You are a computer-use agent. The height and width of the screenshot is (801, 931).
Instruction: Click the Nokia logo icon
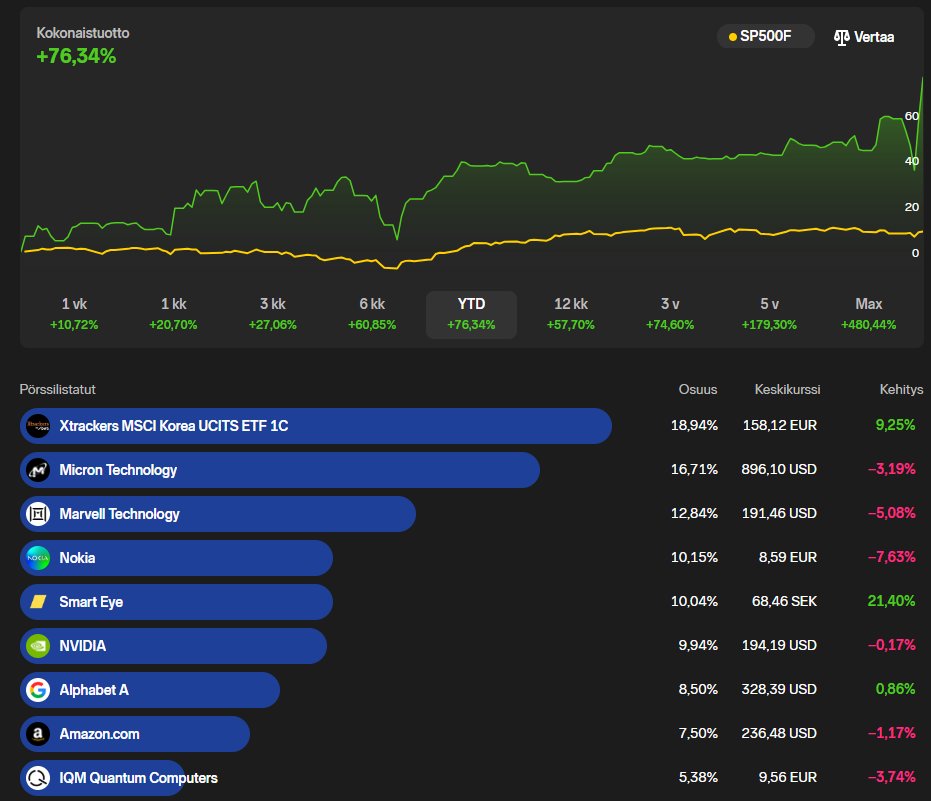pyautogui.click(x=38, y=558)
